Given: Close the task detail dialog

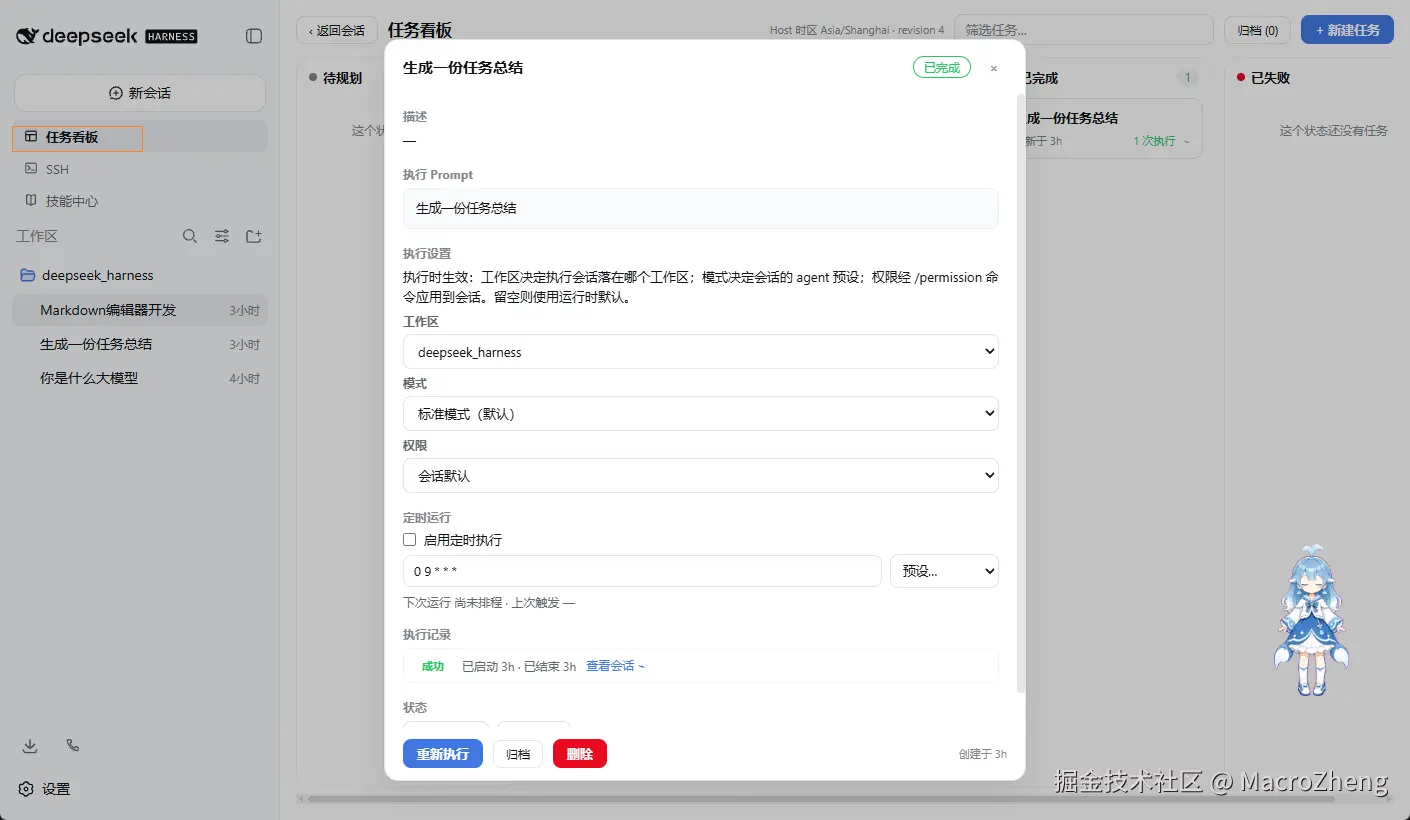Looking at the screenshot, I should (993, 68).
